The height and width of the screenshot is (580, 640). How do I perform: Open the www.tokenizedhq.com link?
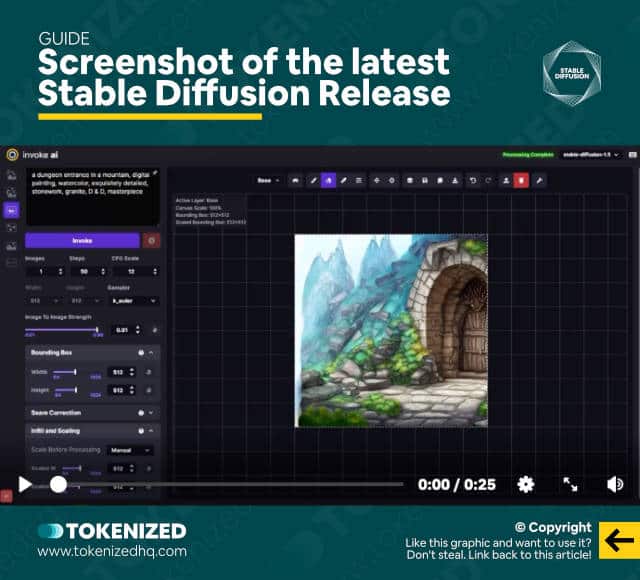click(x=112, y=552)
